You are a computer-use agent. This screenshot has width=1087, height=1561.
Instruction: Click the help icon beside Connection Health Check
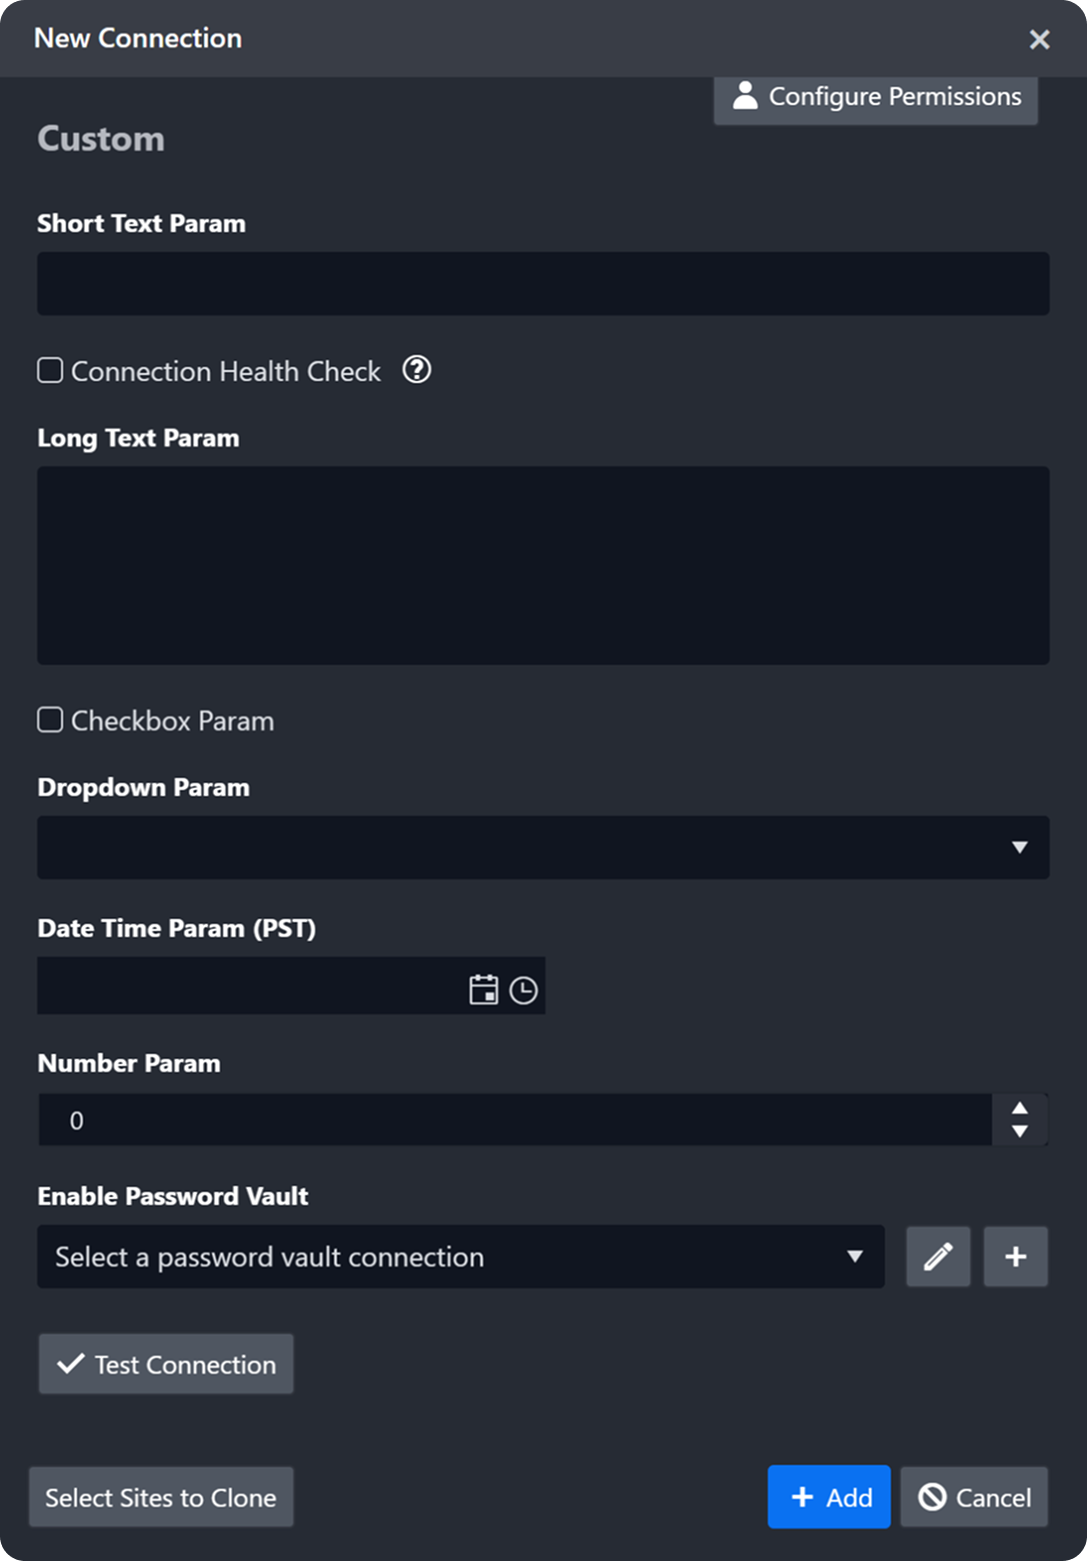[x=417, y=370]
